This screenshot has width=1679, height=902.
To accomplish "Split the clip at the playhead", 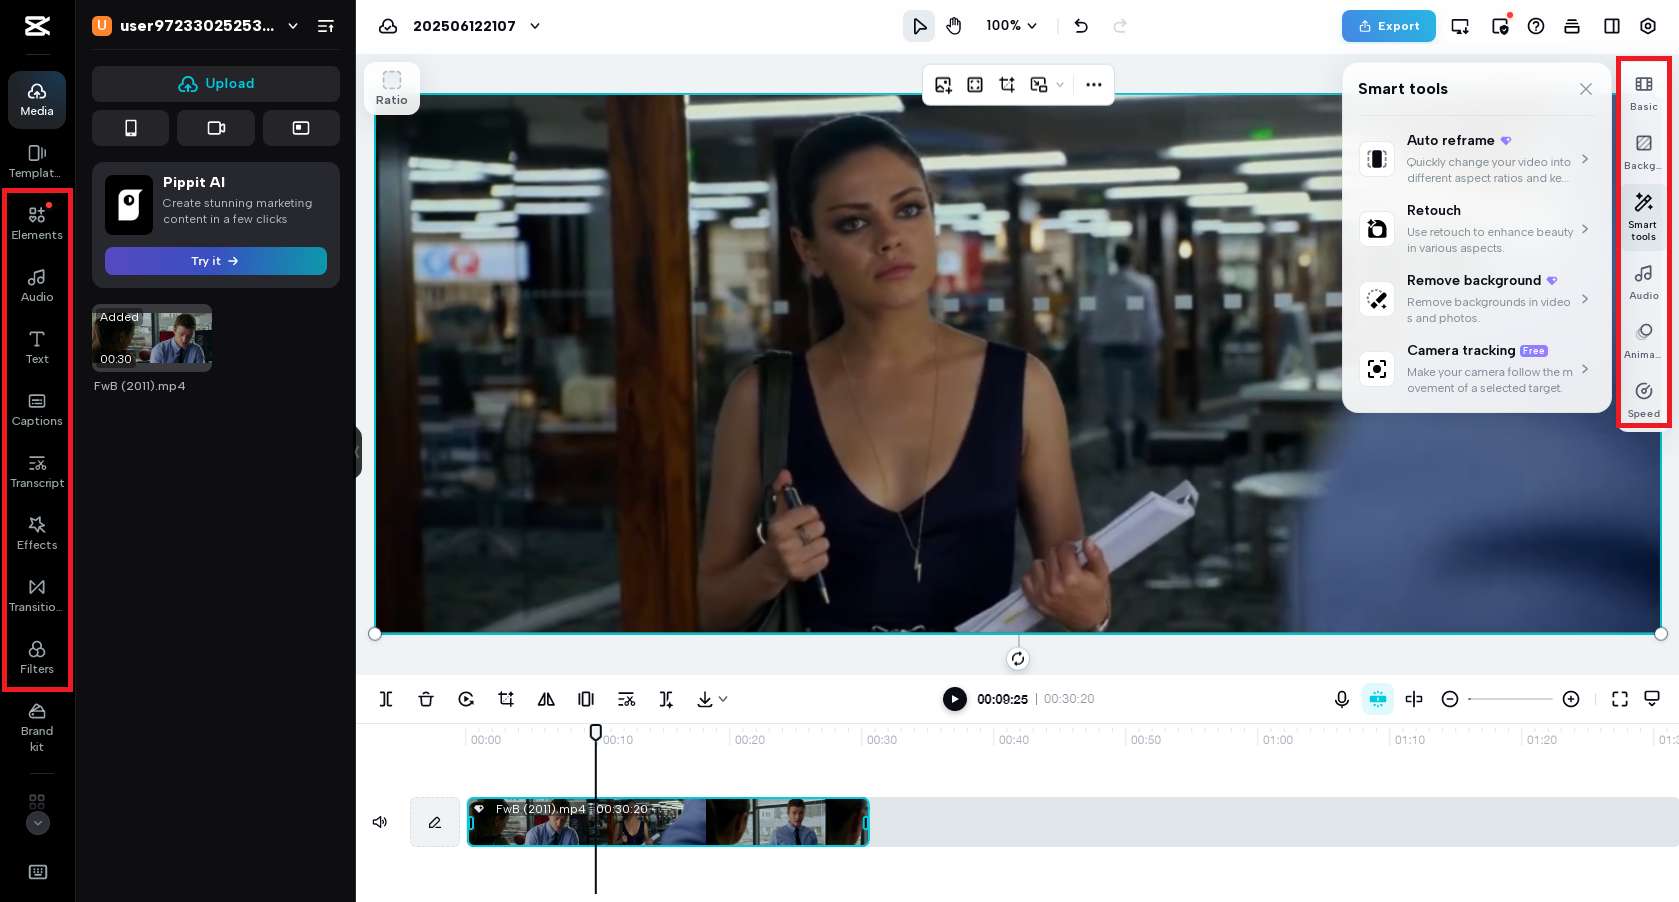I will pos(386,699).
